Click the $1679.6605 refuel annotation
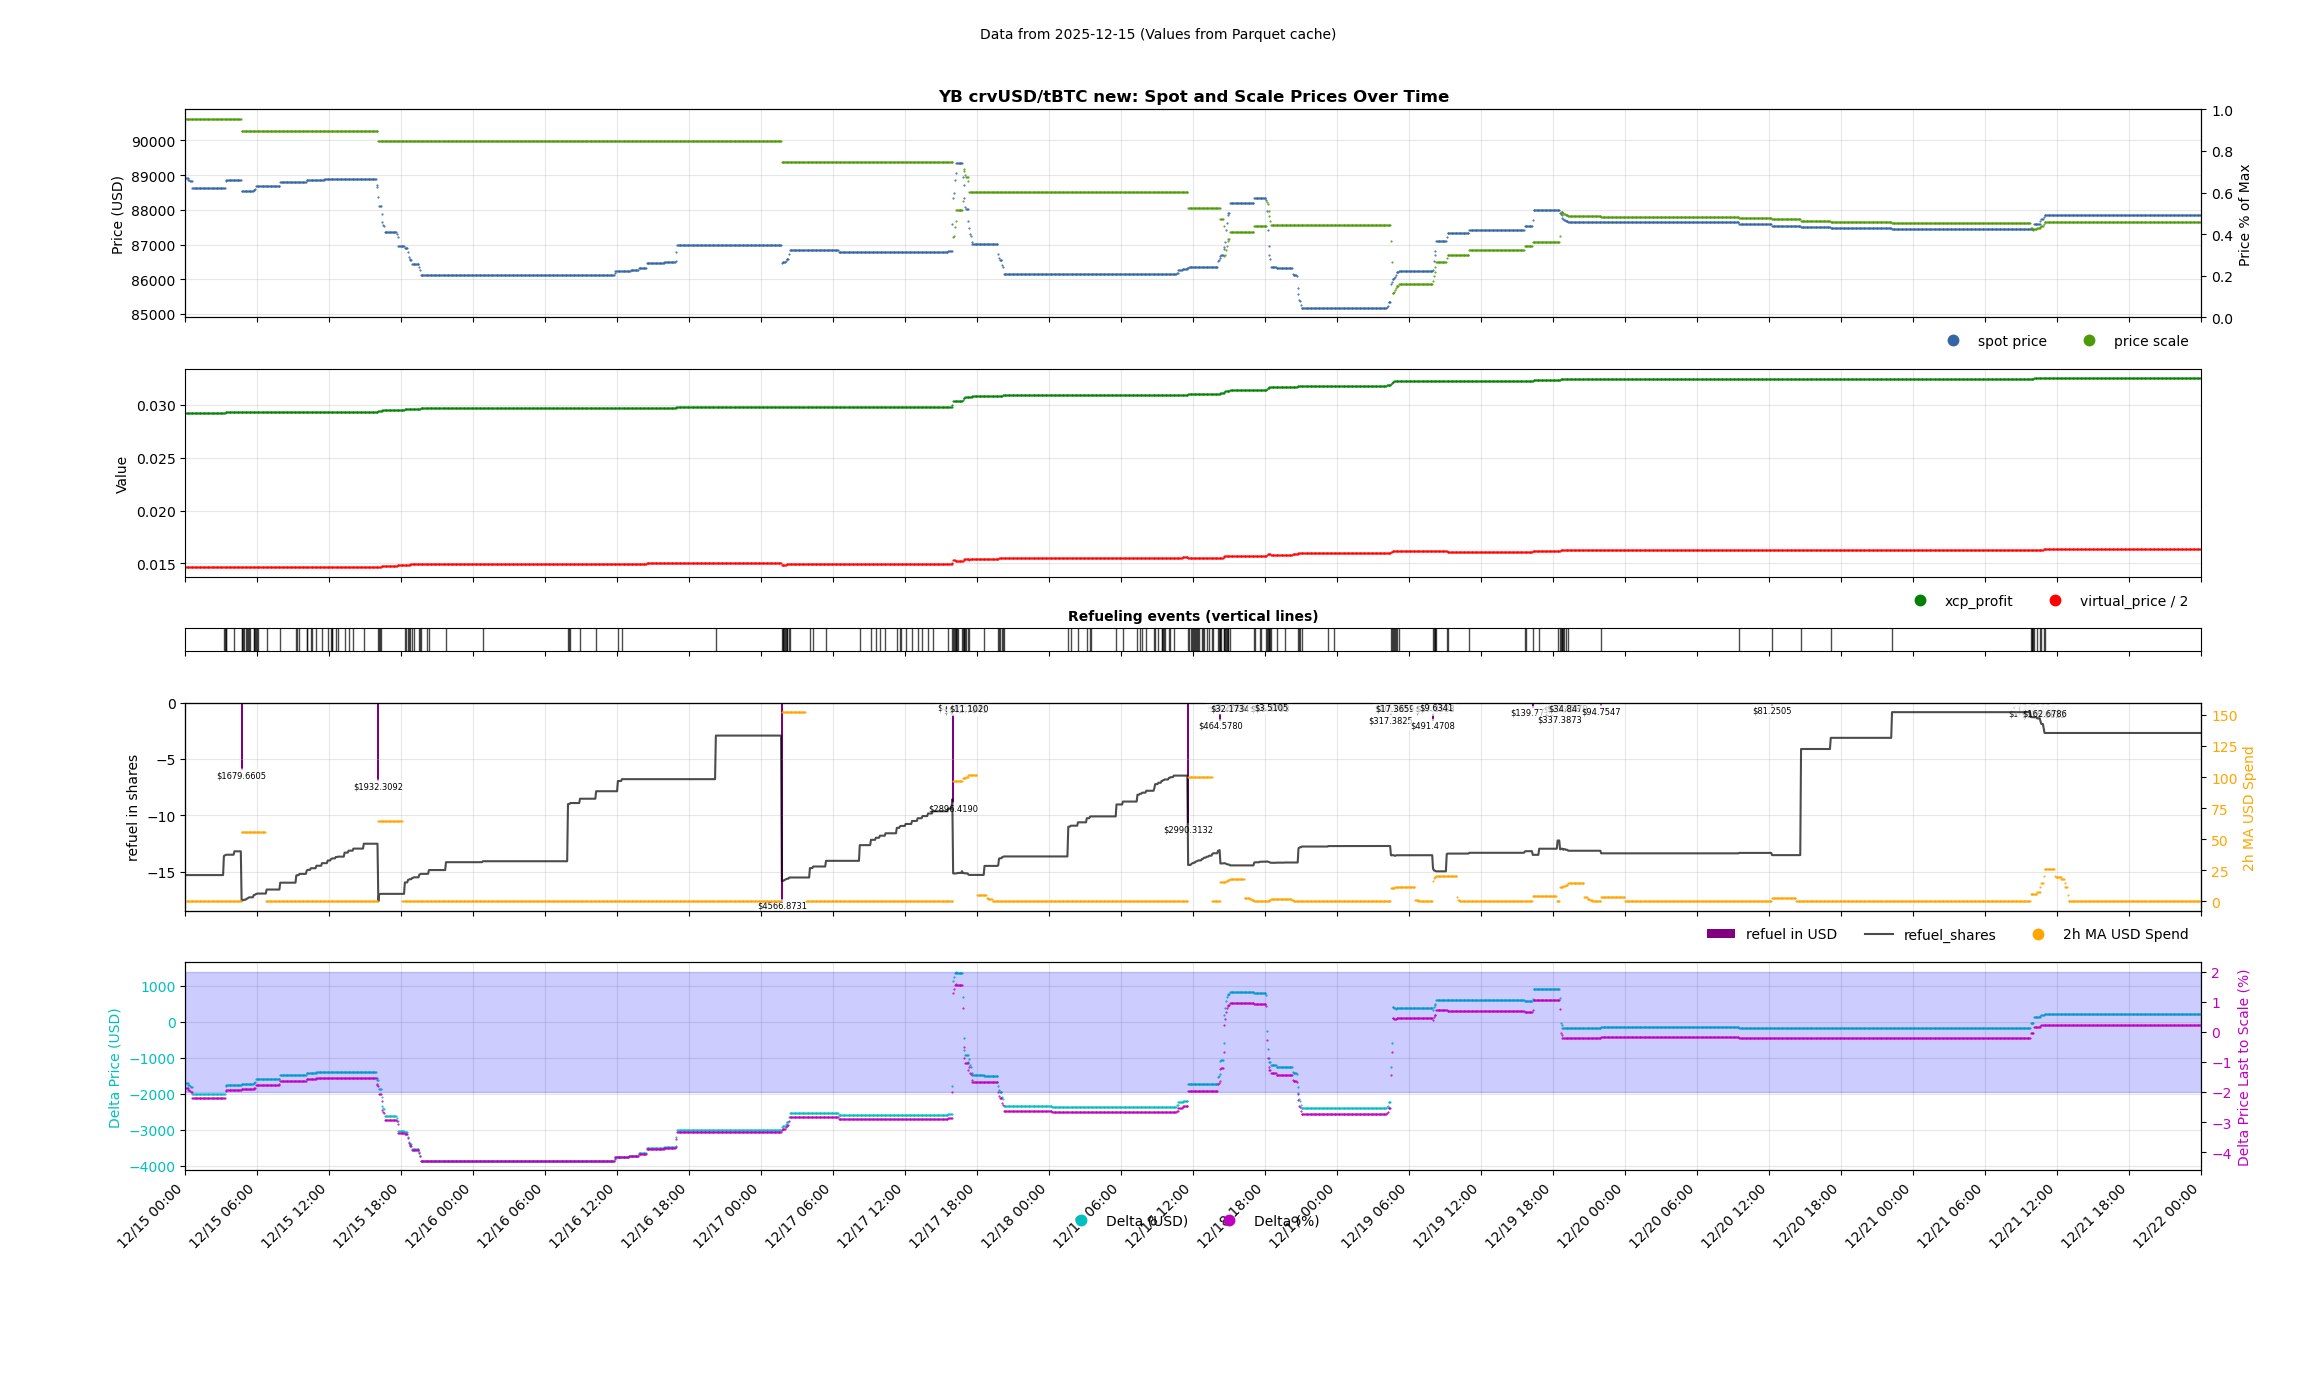This screenshot has height=1377, width=2317. click(241, 776)
